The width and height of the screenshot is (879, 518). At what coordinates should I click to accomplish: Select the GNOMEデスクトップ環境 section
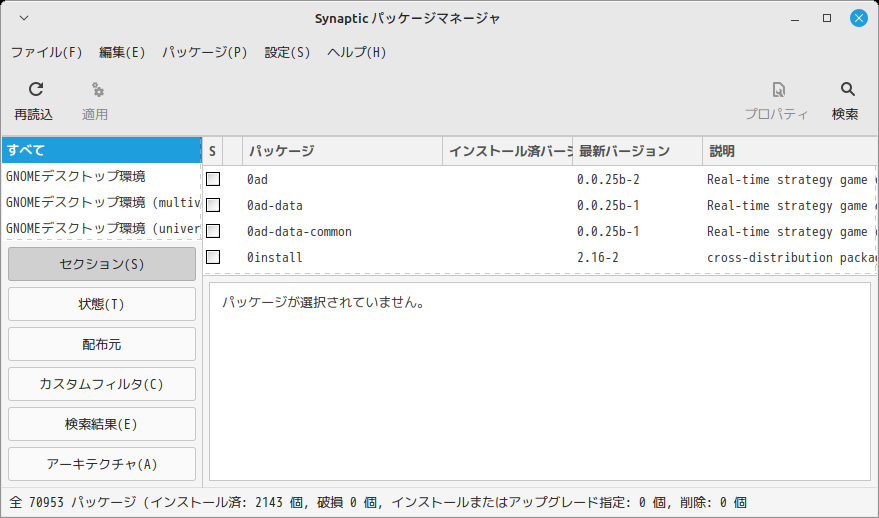click(x=102, y=176)
